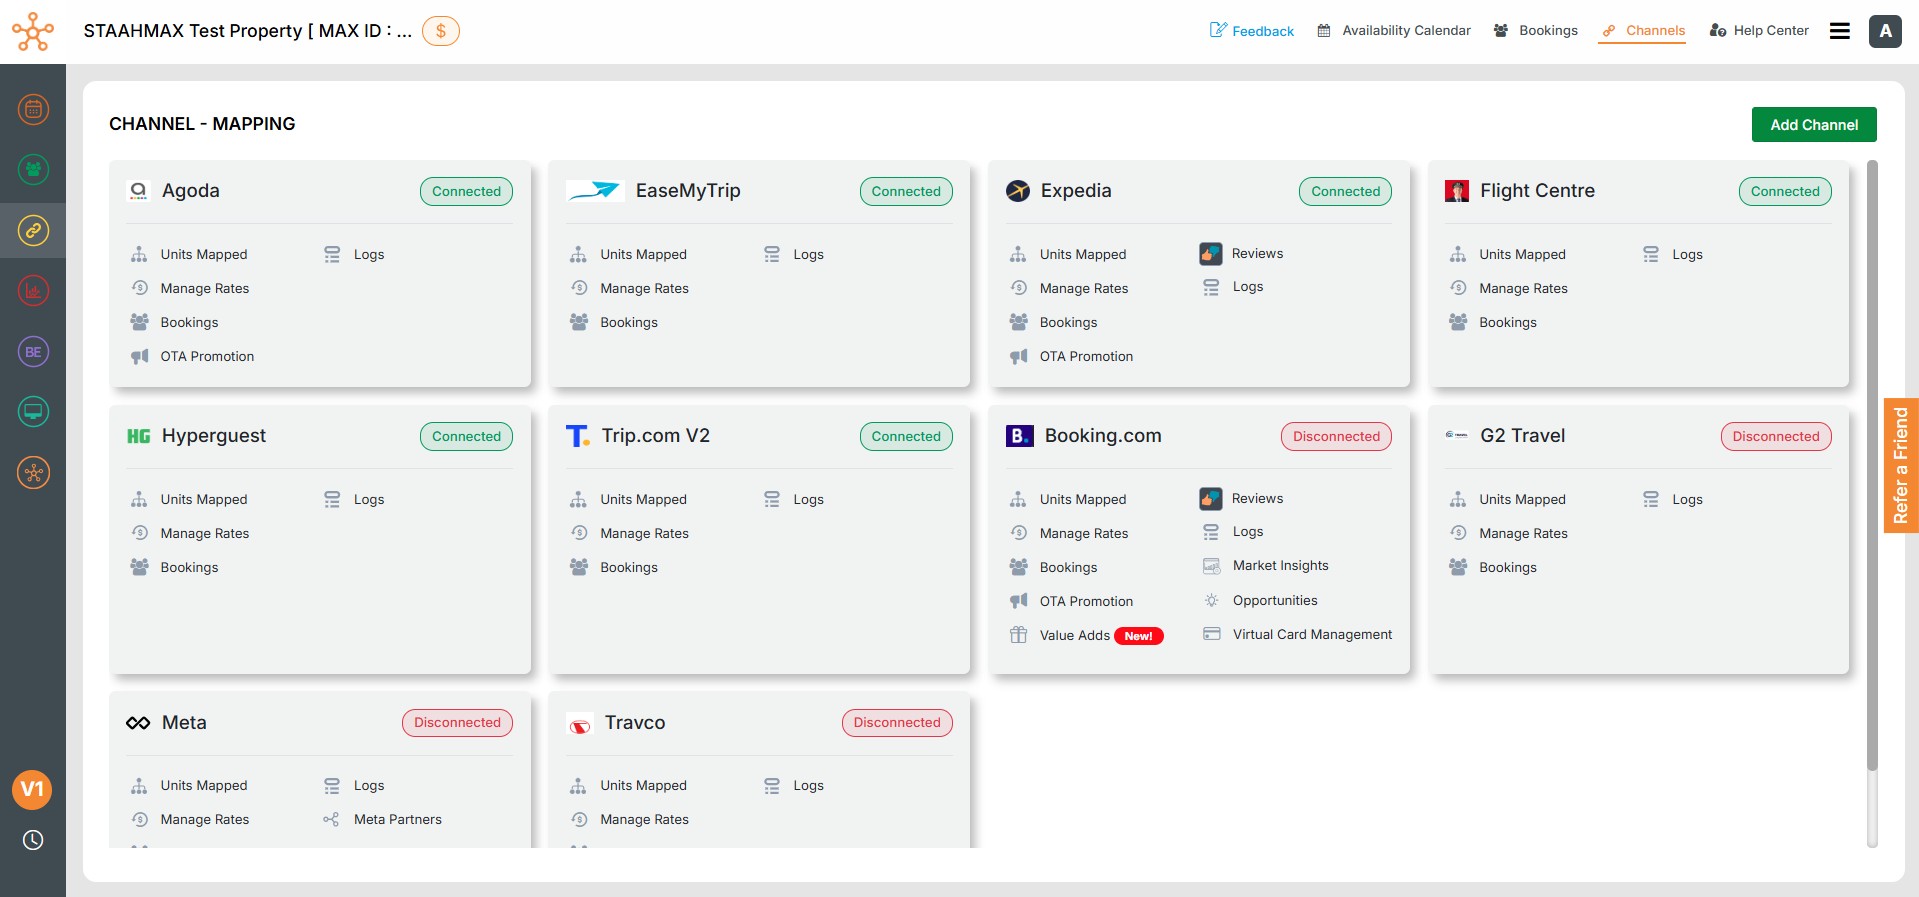1919x897 pixels.
Task: Click the Hyperguest HG logo
Action: tap(139, 436)
